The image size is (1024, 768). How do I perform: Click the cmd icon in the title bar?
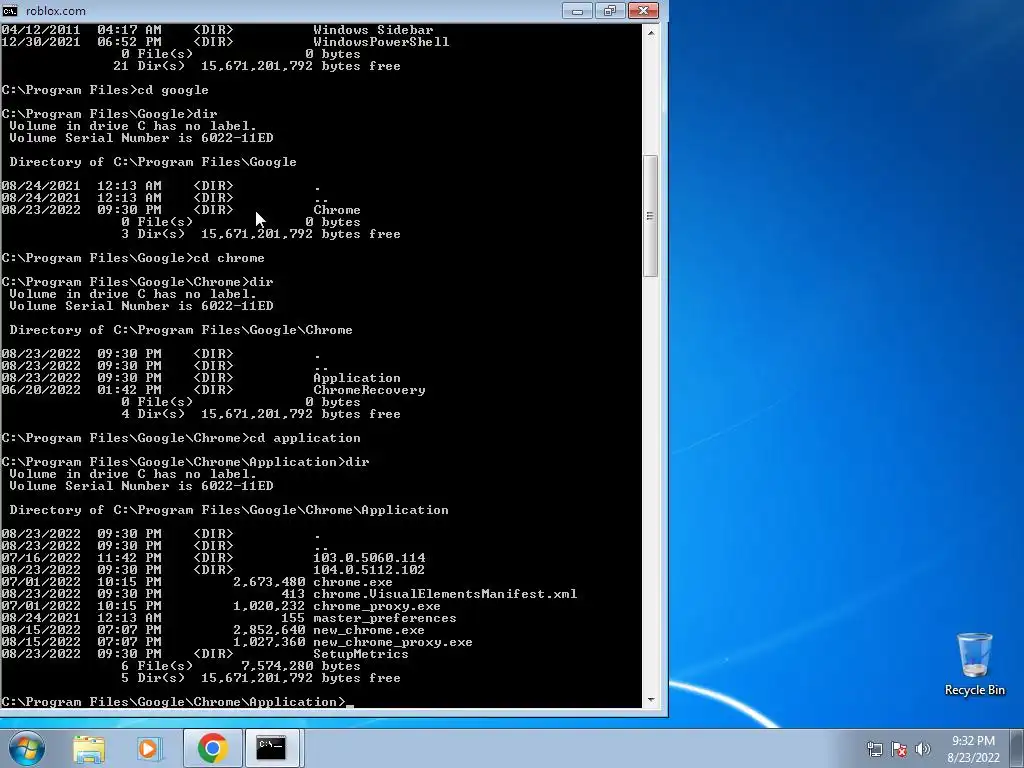point(10,10)
